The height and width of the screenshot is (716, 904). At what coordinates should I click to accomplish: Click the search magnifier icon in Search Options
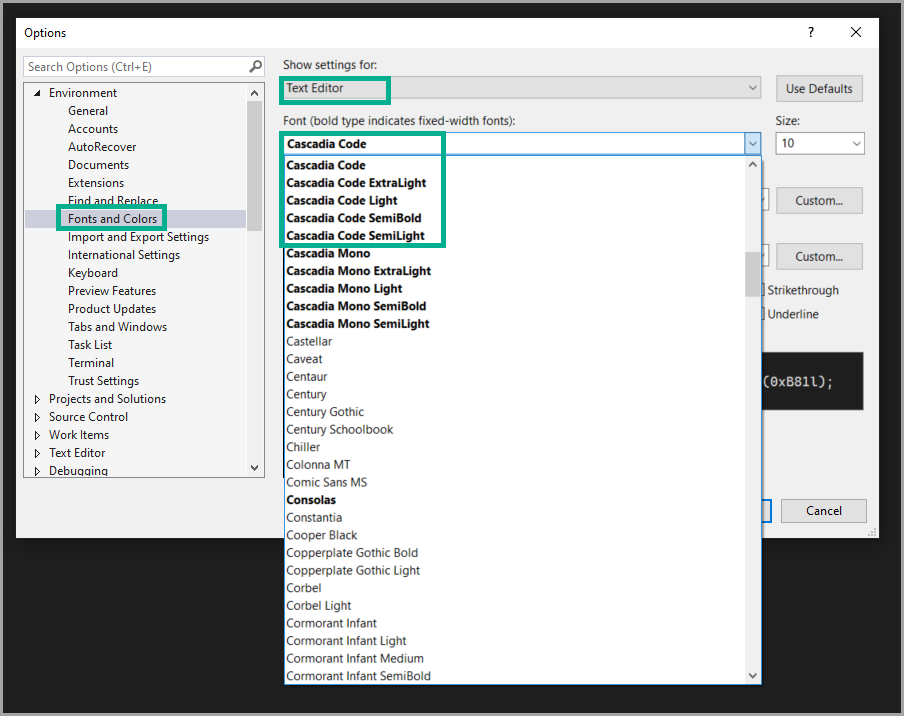point(256,66)
